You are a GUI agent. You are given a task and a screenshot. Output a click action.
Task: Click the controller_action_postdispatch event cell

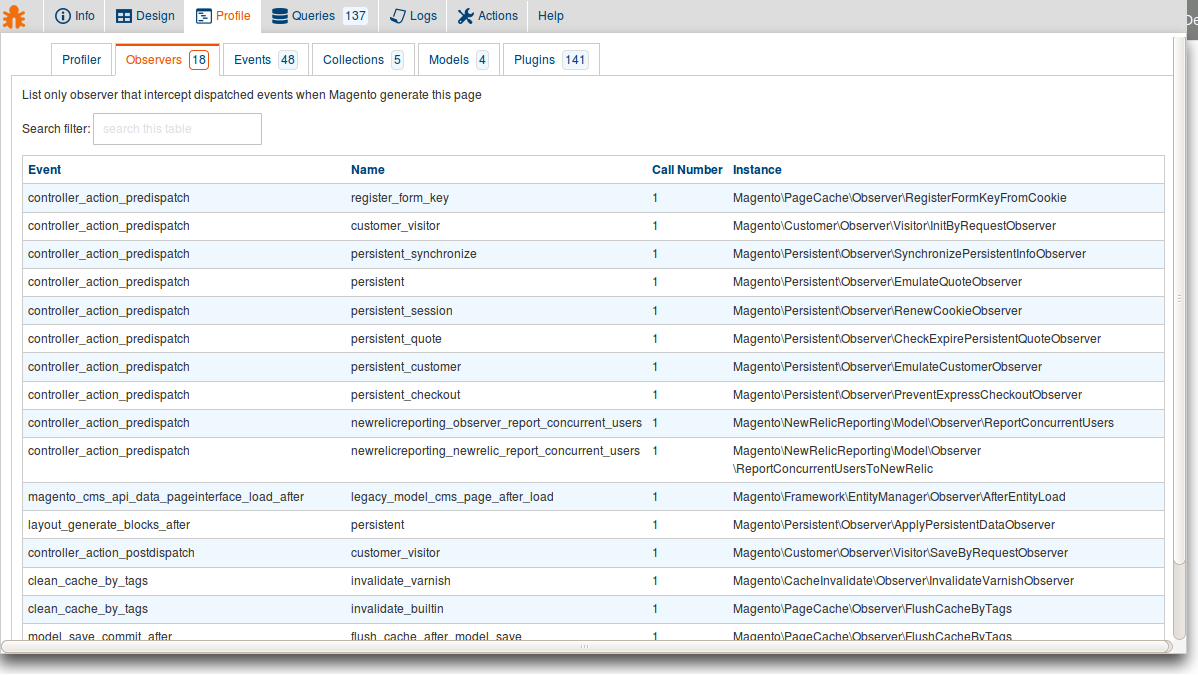coord(111,553)
